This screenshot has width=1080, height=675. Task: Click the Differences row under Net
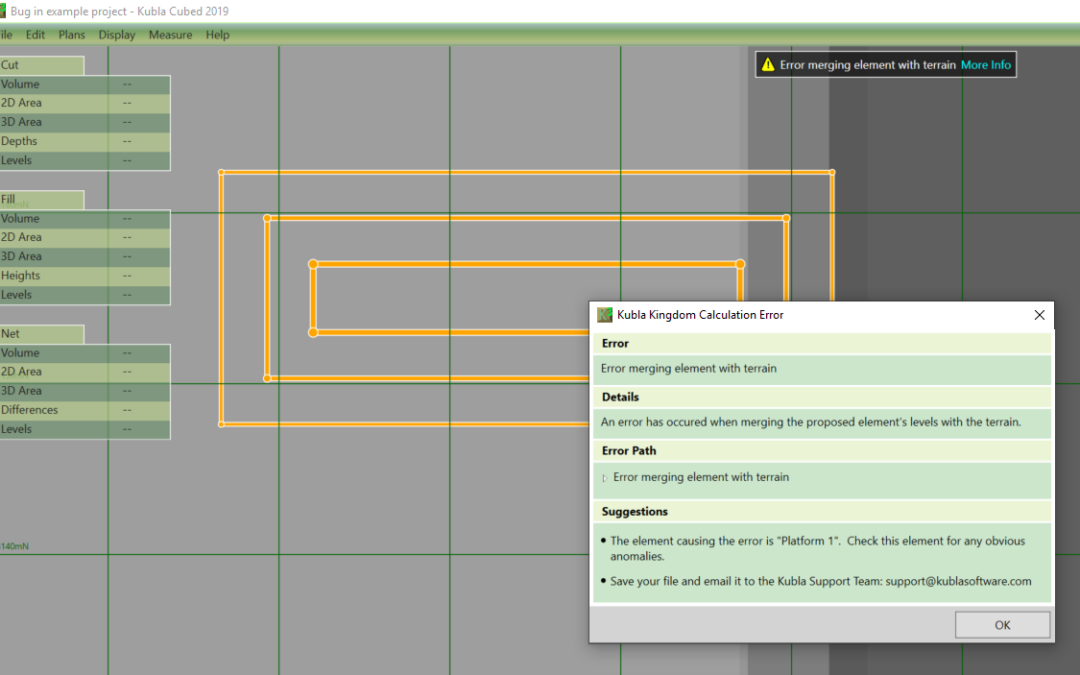[85, 410]
